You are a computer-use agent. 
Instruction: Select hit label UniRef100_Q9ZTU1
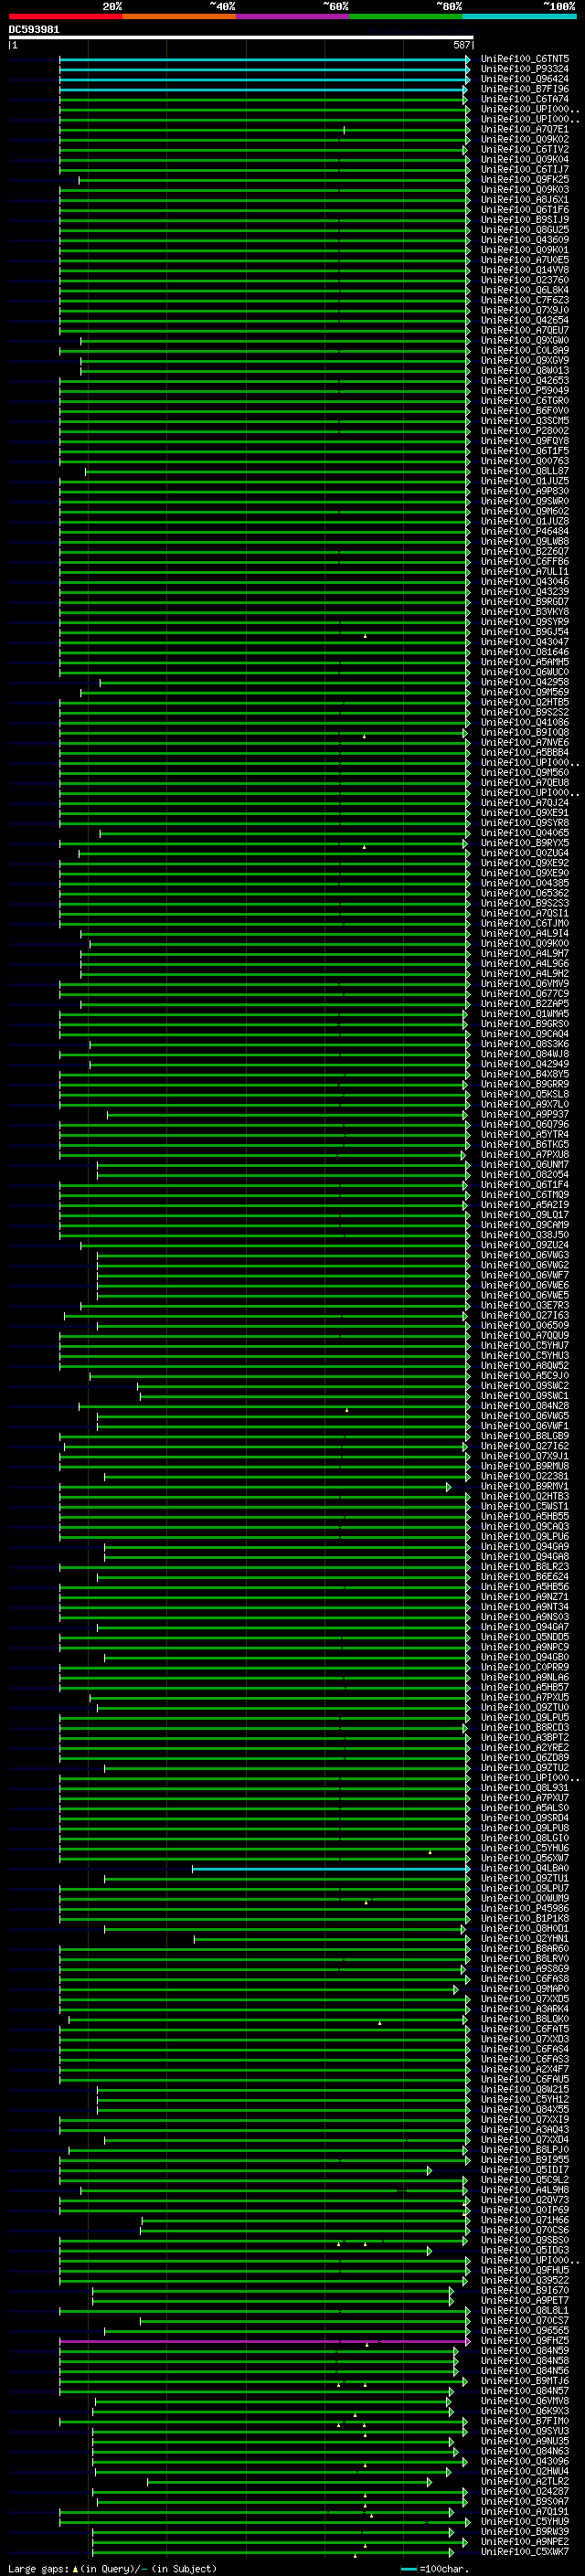pos(525,1878)
